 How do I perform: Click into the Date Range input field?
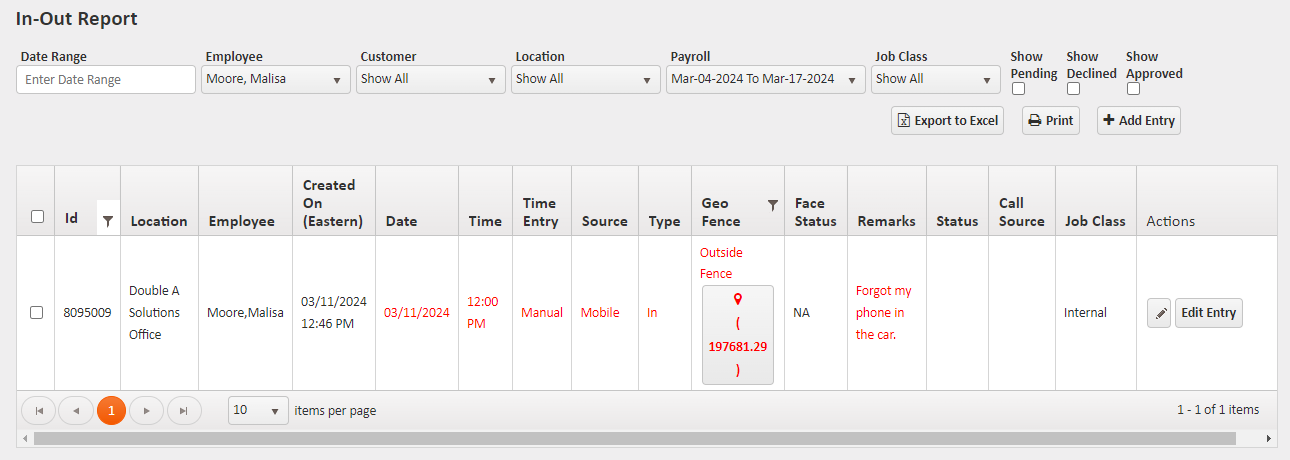[x=106, y=79]
